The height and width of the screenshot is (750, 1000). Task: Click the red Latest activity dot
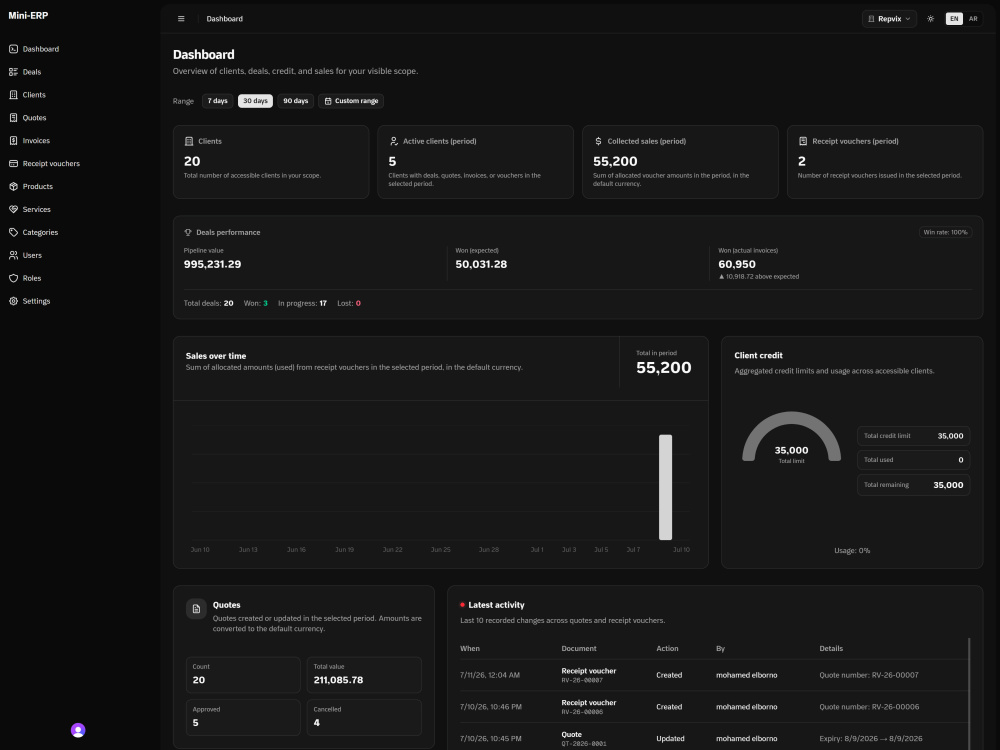coord(462,605)
